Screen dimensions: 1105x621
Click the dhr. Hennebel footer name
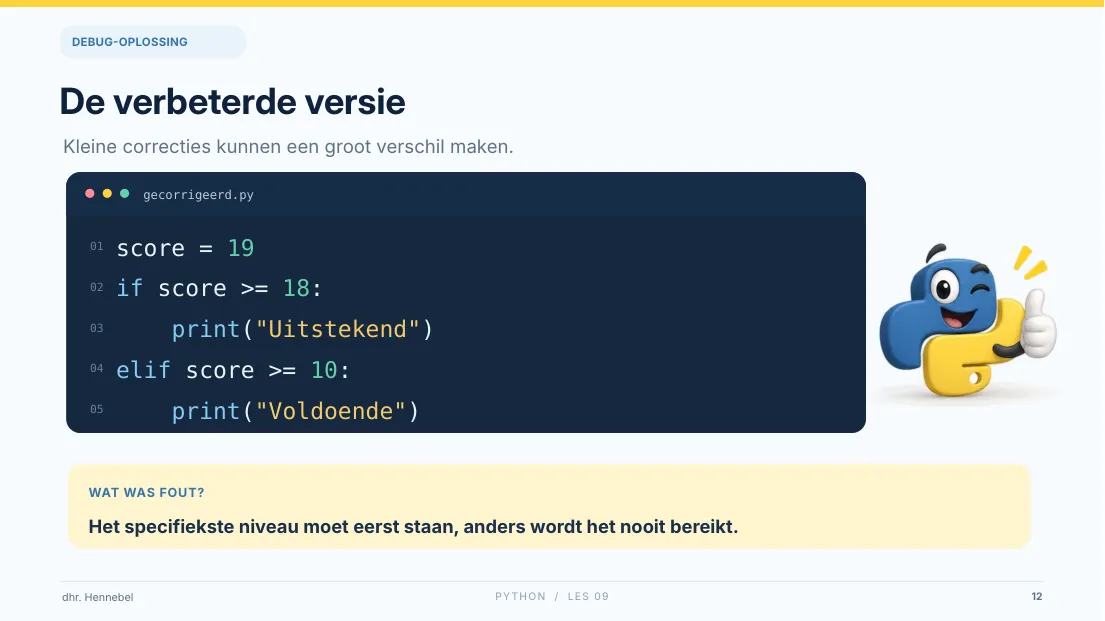tap(97, 597)
